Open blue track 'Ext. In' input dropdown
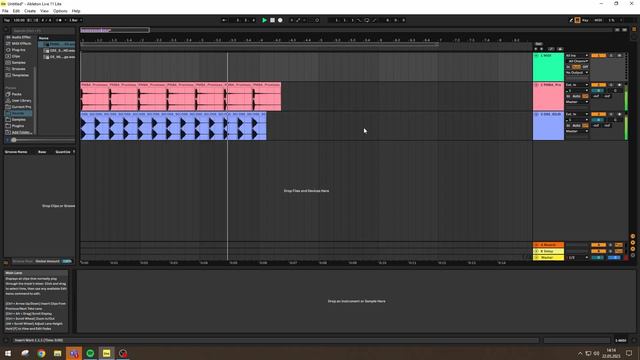The height and width of the screenshot is (360, 640). (x=577, y=114)
